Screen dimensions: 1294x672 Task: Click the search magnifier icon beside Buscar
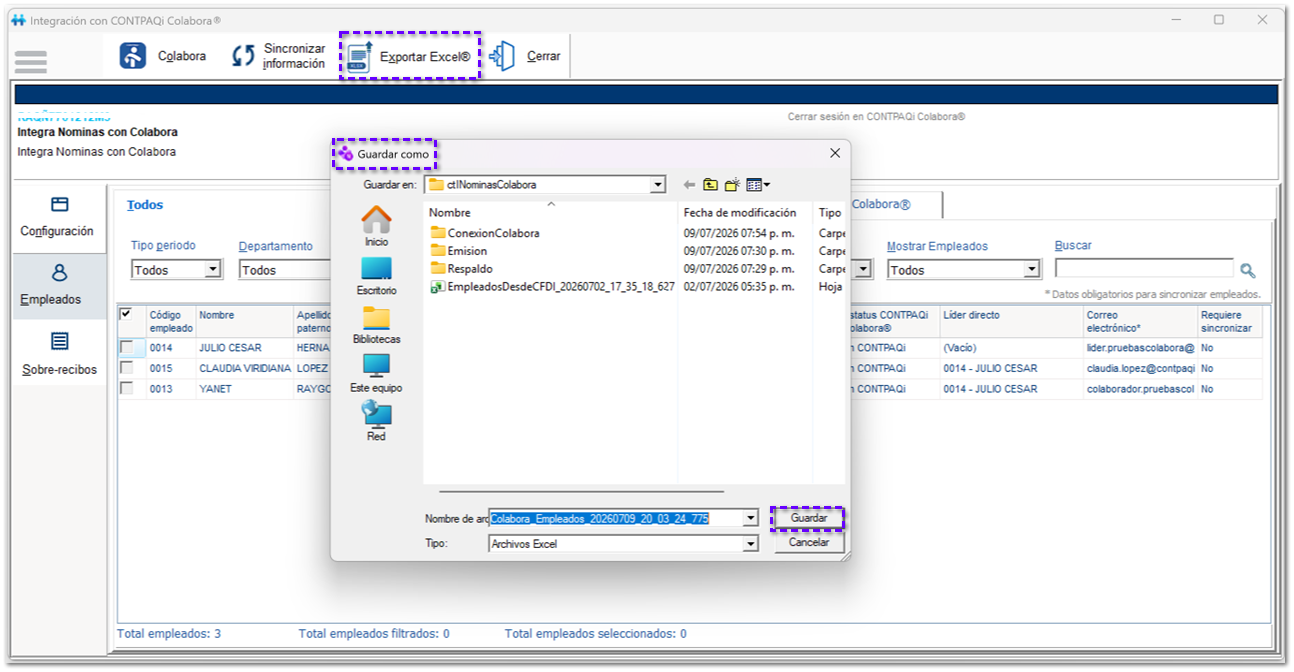pos(1247,270)
